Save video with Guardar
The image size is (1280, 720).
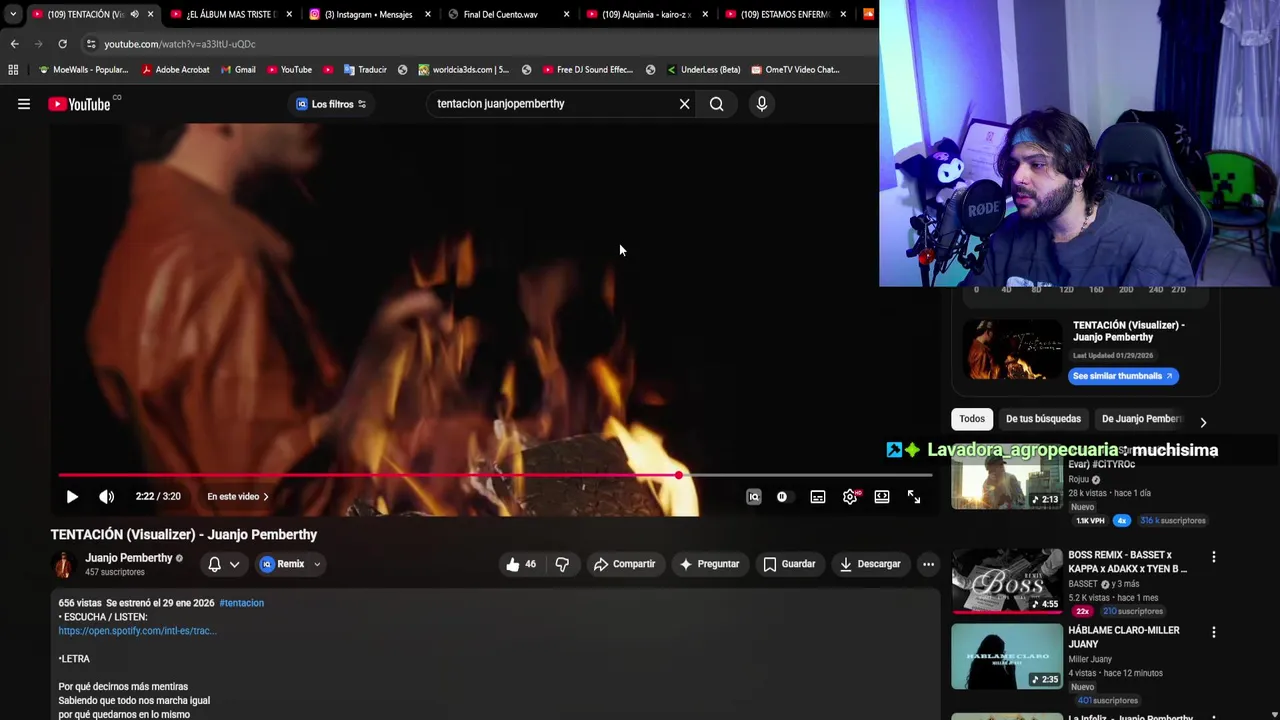pos(789,564)
